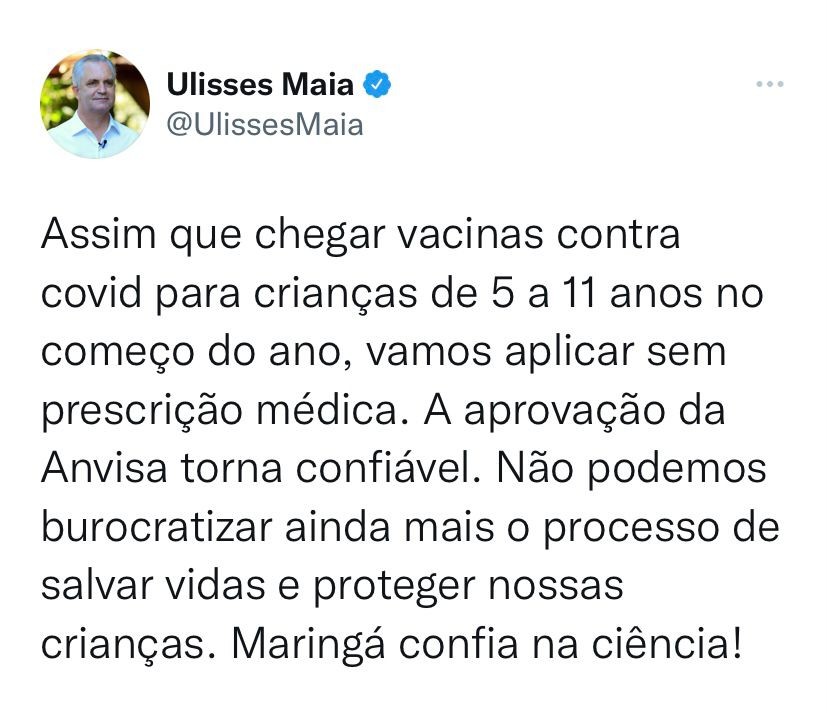827x713 pixels.
Task: Click the blue verified badge
Action: pos(377,86)
